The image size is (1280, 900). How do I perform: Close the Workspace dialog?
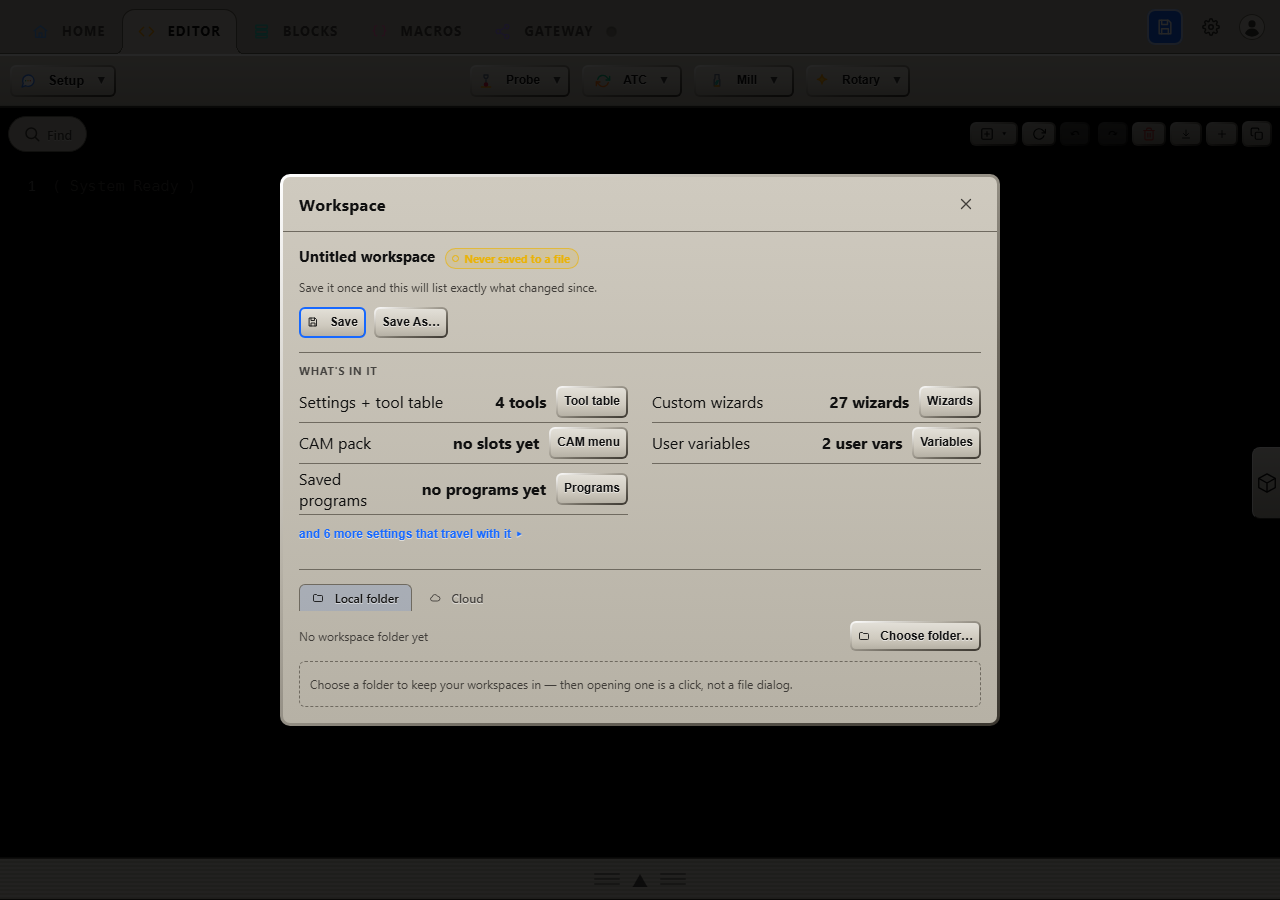point(966,204)
